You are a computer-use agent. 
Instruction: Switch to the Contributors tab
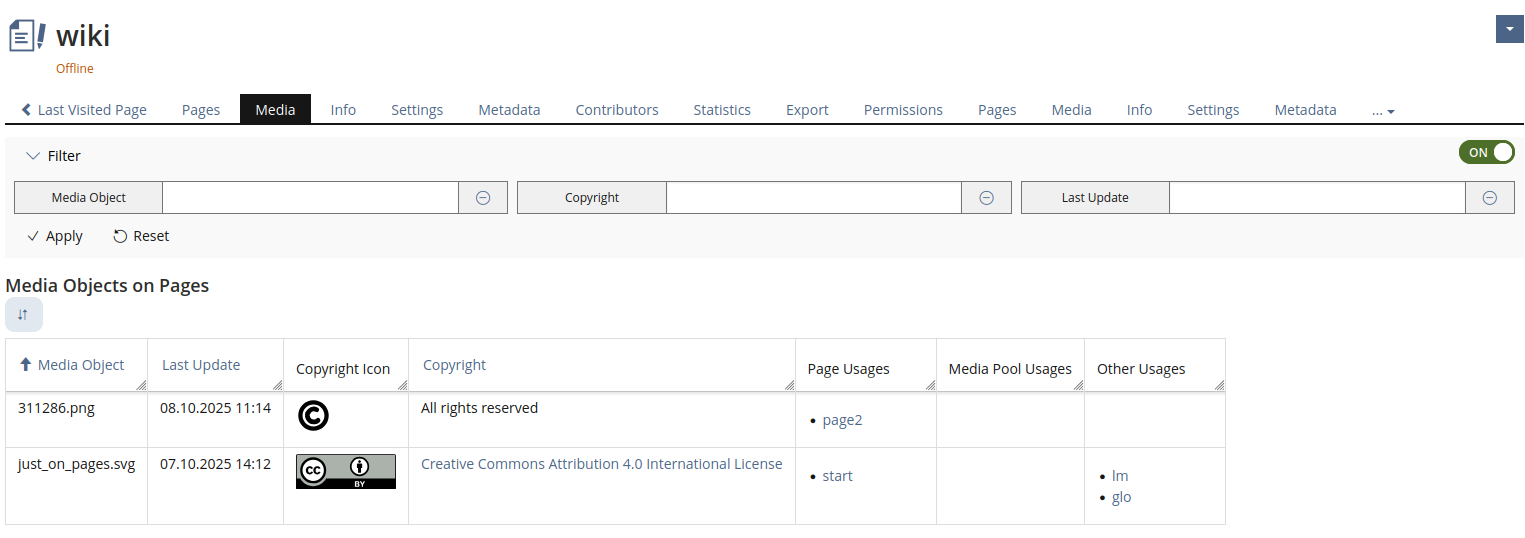617,110
